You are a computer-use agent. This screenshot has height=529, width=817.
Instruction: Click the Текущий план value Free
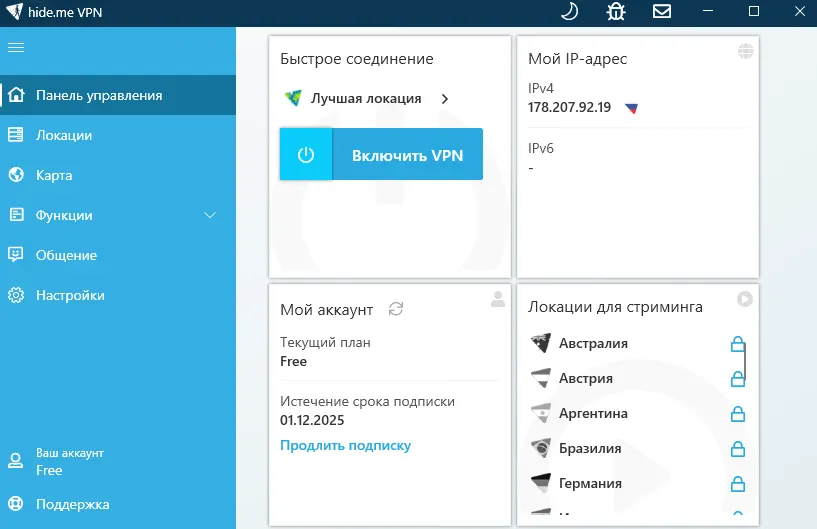click(293, 361)
